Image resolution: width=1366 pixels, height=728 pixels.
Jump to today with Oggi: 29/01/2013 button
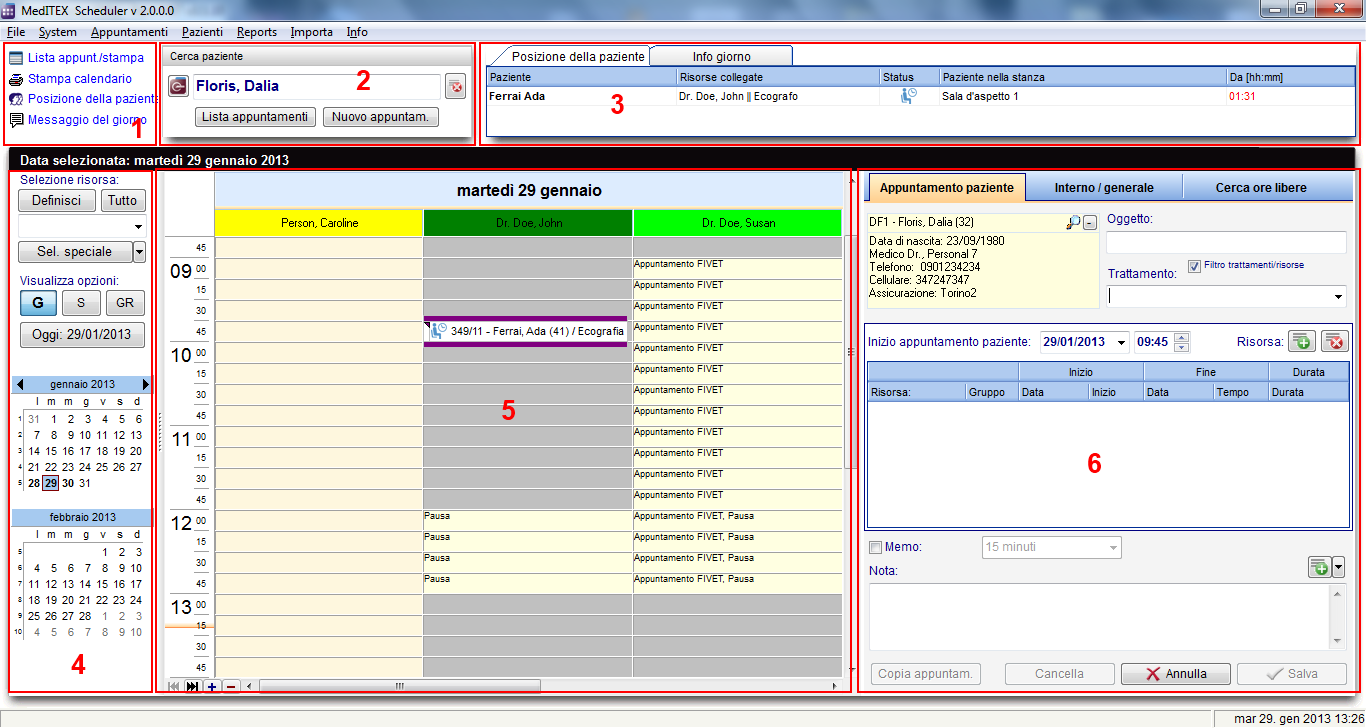[82, 334]
